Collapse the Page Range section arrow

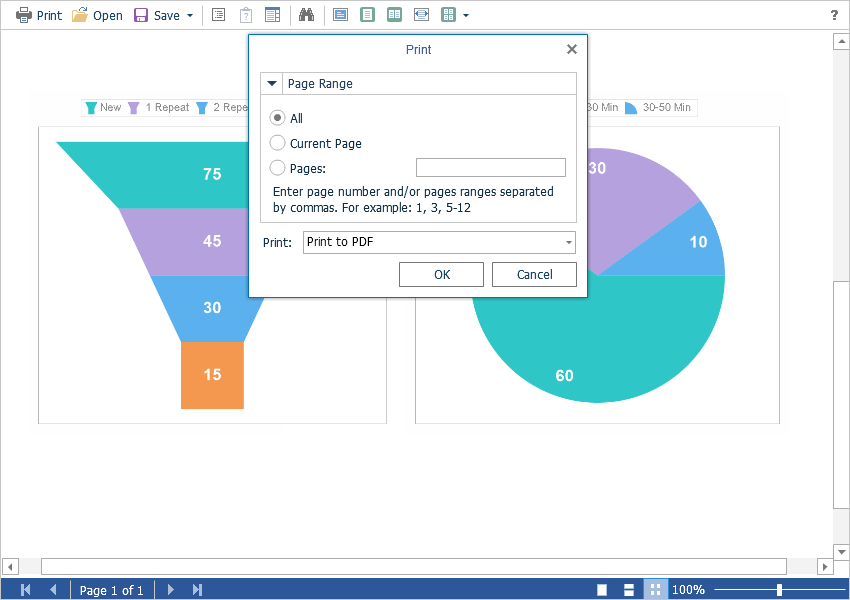point(272,83)
